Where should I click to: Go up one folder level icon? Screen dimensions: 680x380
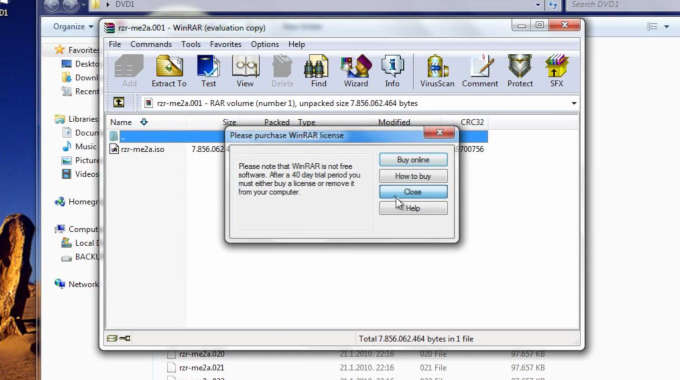(118, 102)
